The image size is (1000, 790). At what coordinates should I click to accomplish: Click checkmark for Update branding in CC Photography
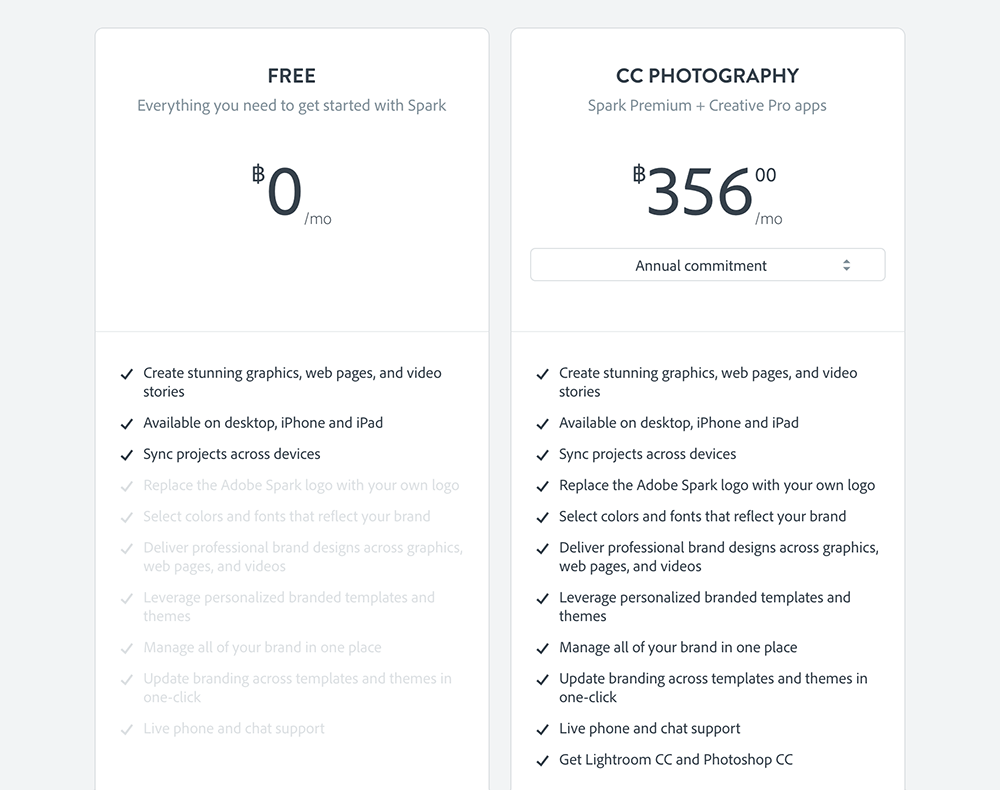tap(542, 680)
